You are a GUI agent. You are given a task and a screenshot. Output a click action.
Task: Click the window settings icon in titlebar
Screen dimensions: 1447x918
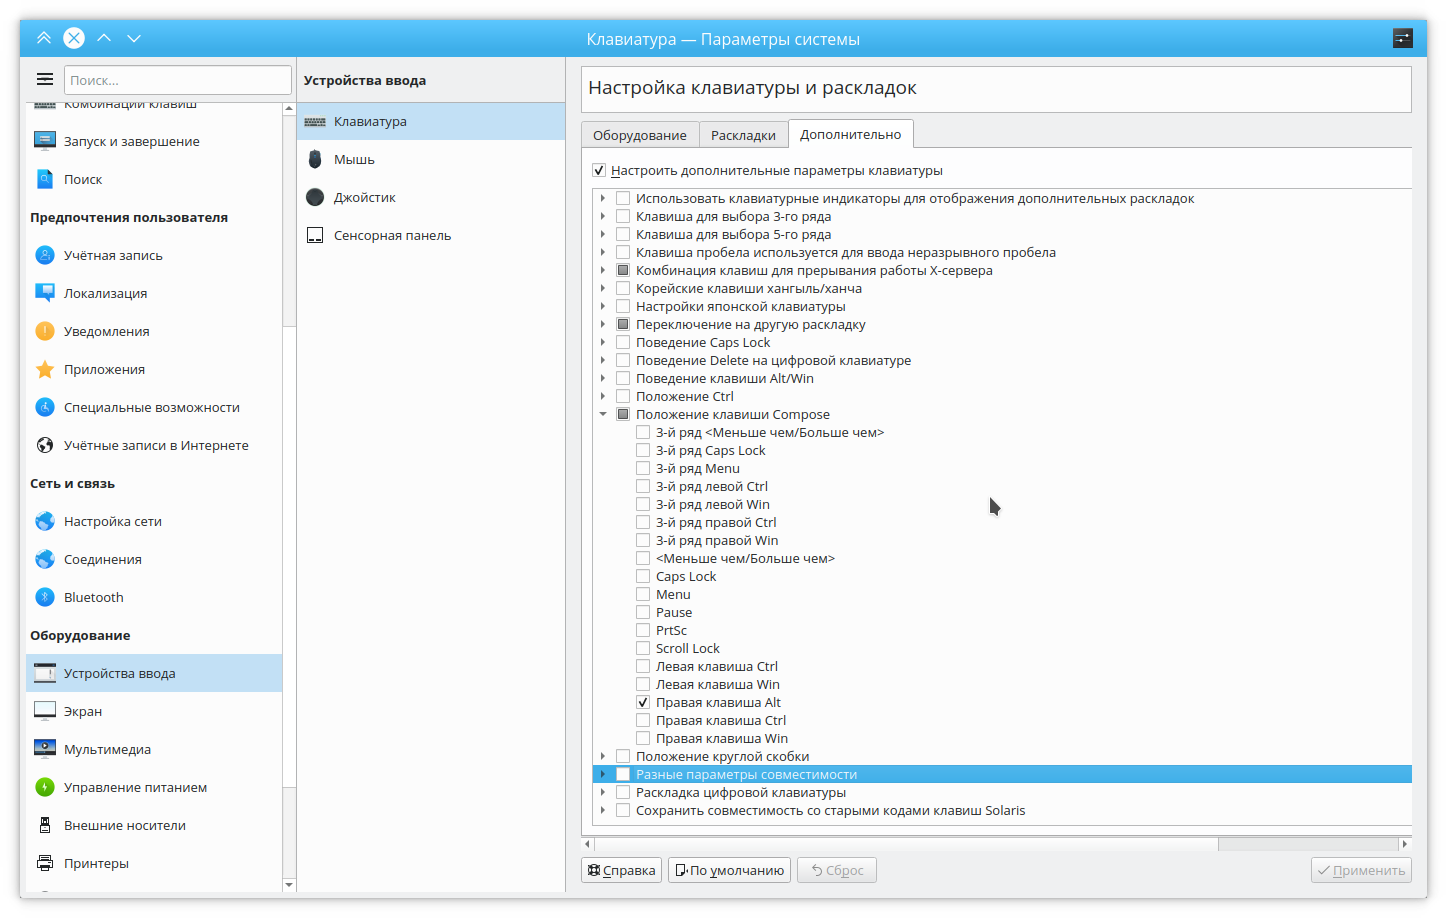click(1402, 38)
